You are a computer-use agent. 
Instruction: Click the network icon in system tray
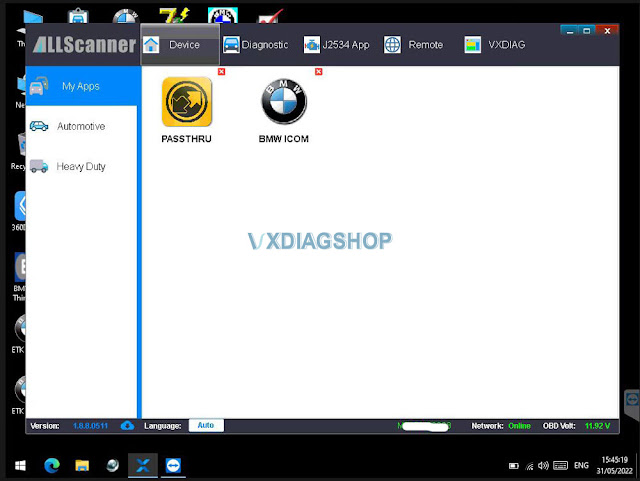[x=529, y=466]
